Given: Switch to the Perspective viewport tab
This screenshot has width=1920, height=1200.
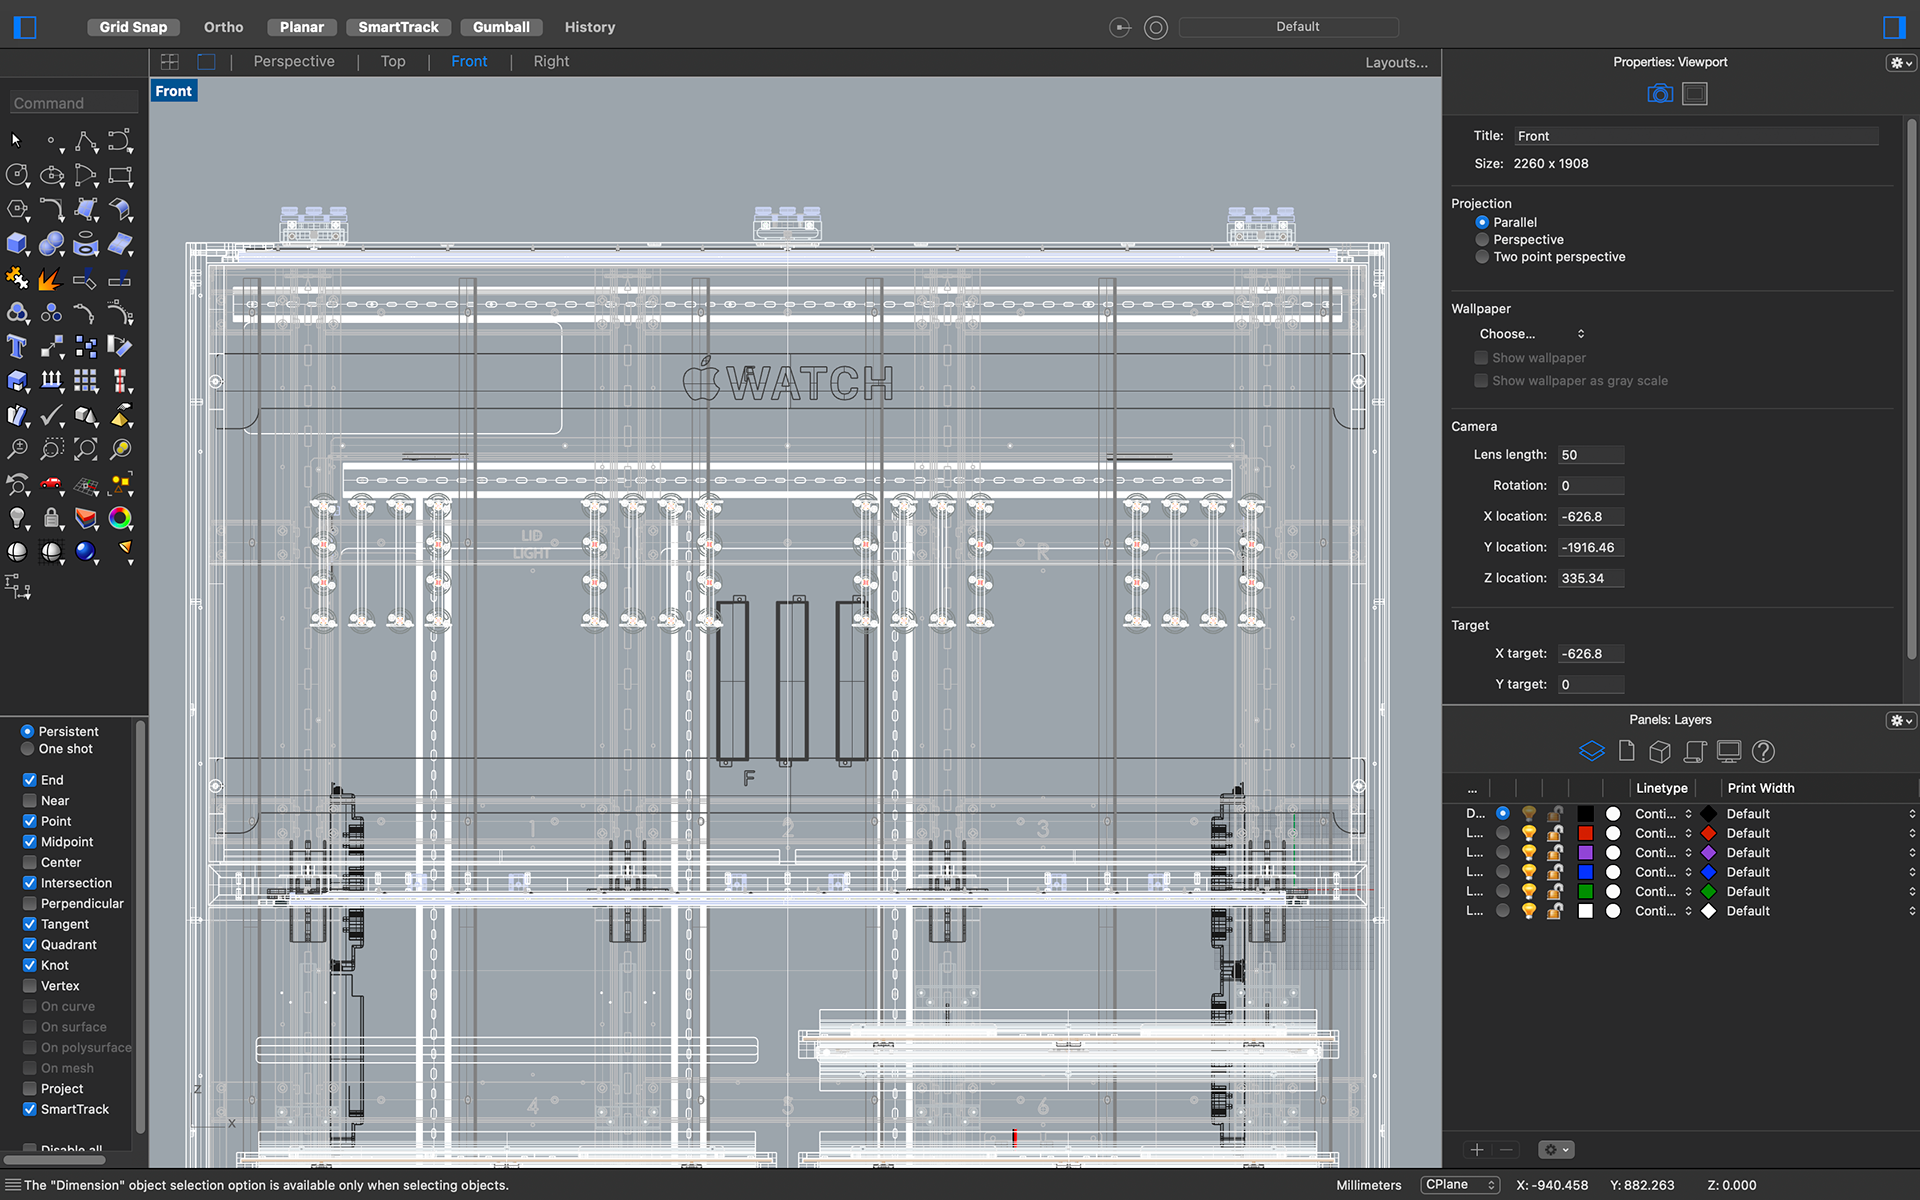Looking at the screenshot, I should pyautogui.click(x=294, y=62).
